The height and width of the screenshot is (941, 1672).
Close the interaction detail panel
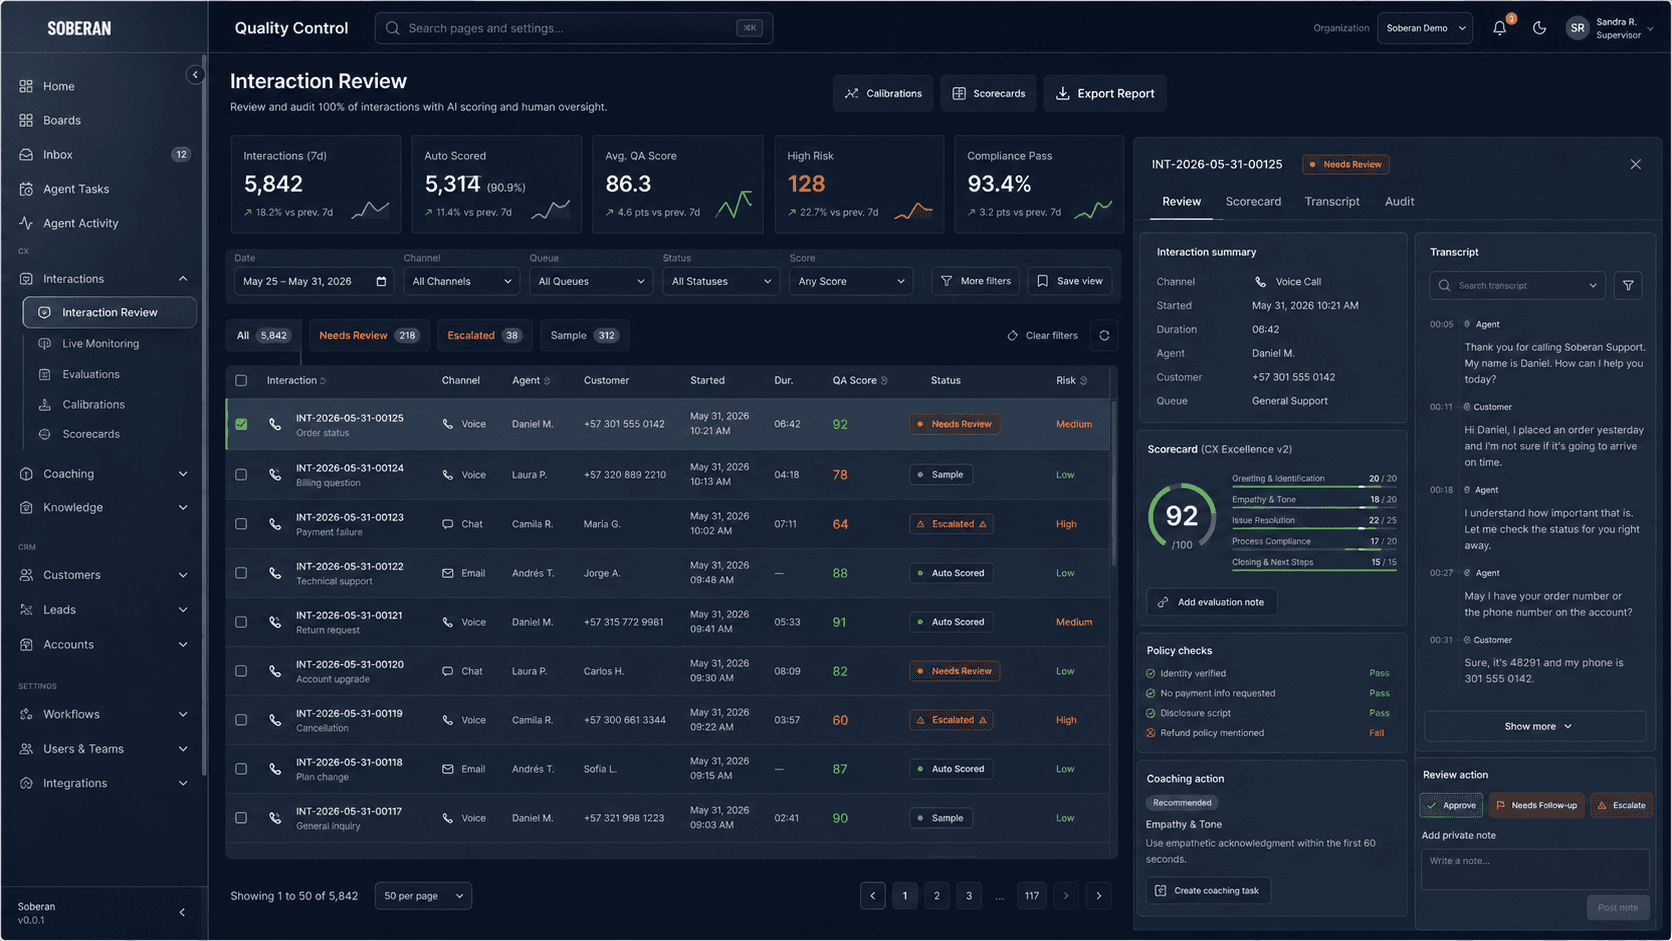click(x=1635, y=164)
